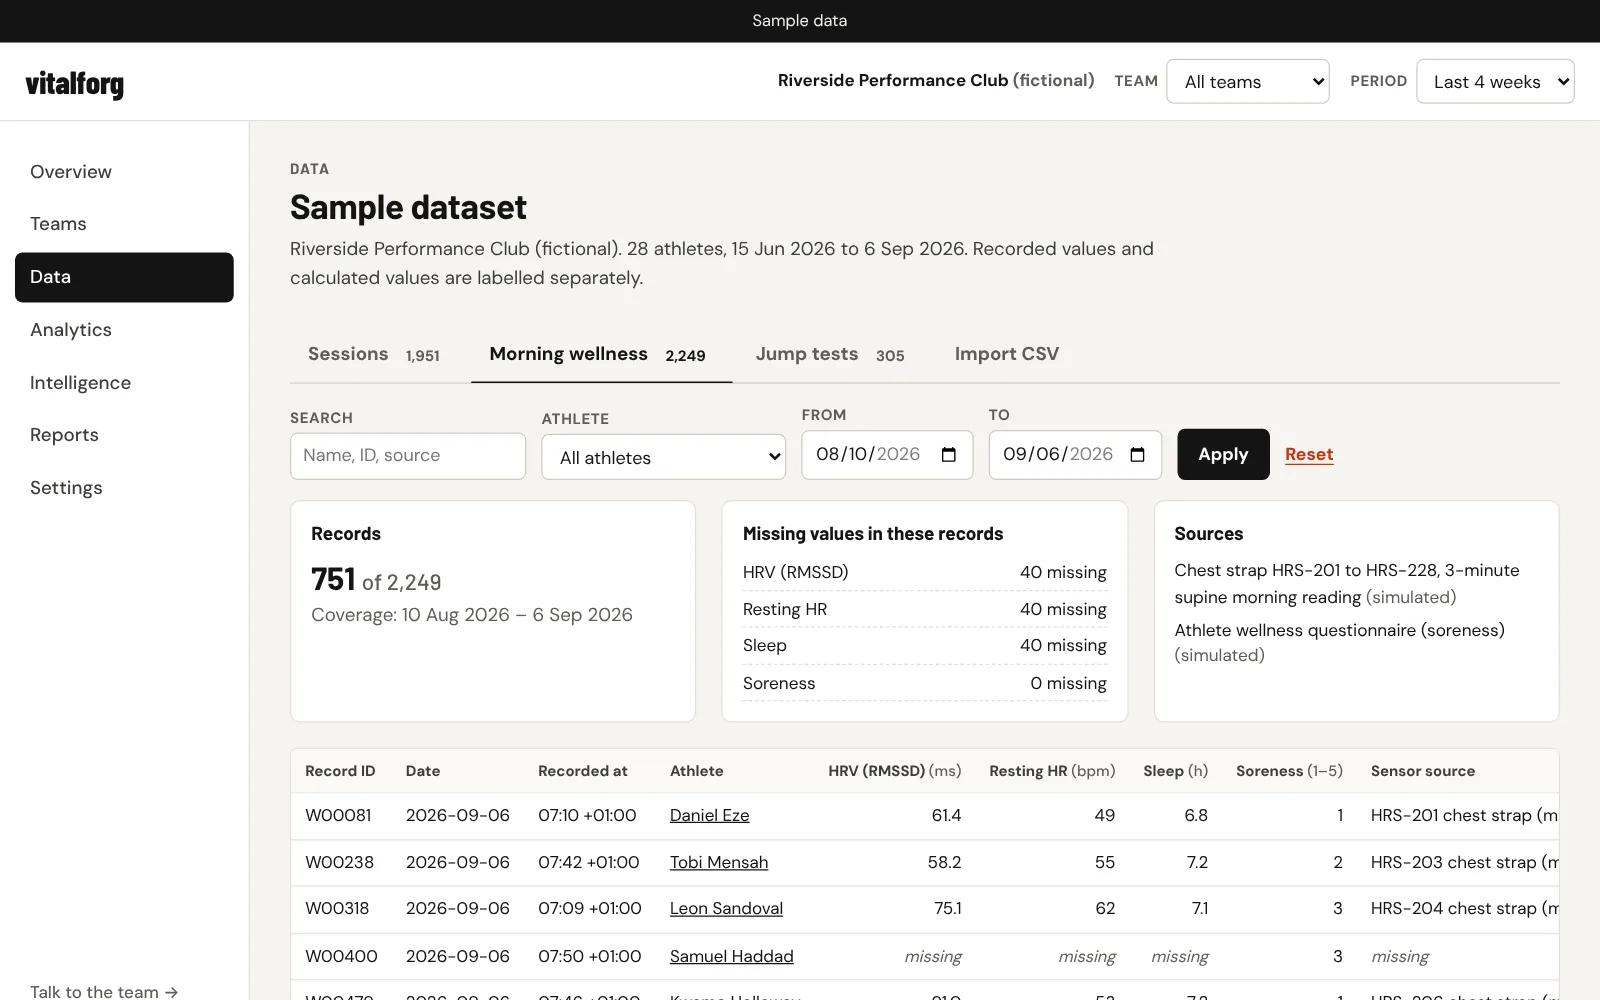Screen dimensions: 1600x1000
Task: Open the FROM date calendar picker icon
Action: pyautogui.click(x=949, y=455)
